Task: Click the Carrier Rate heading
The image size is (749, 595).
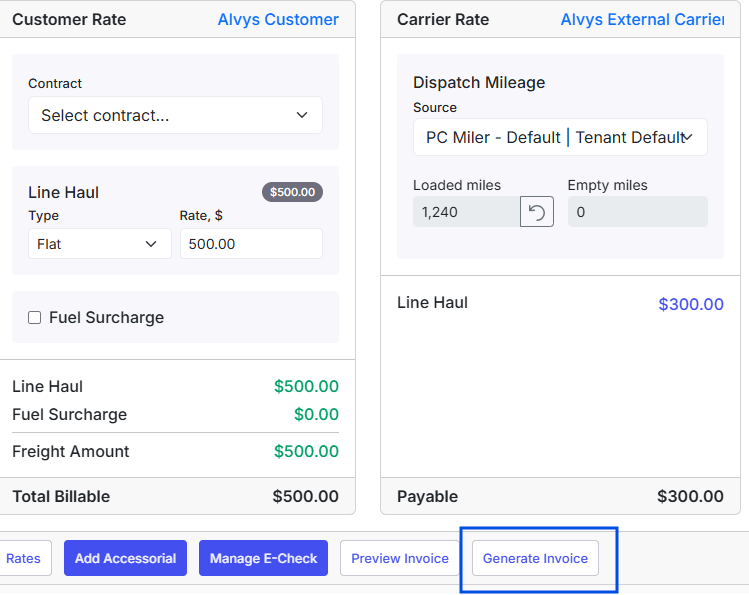Action: point(443,20)
